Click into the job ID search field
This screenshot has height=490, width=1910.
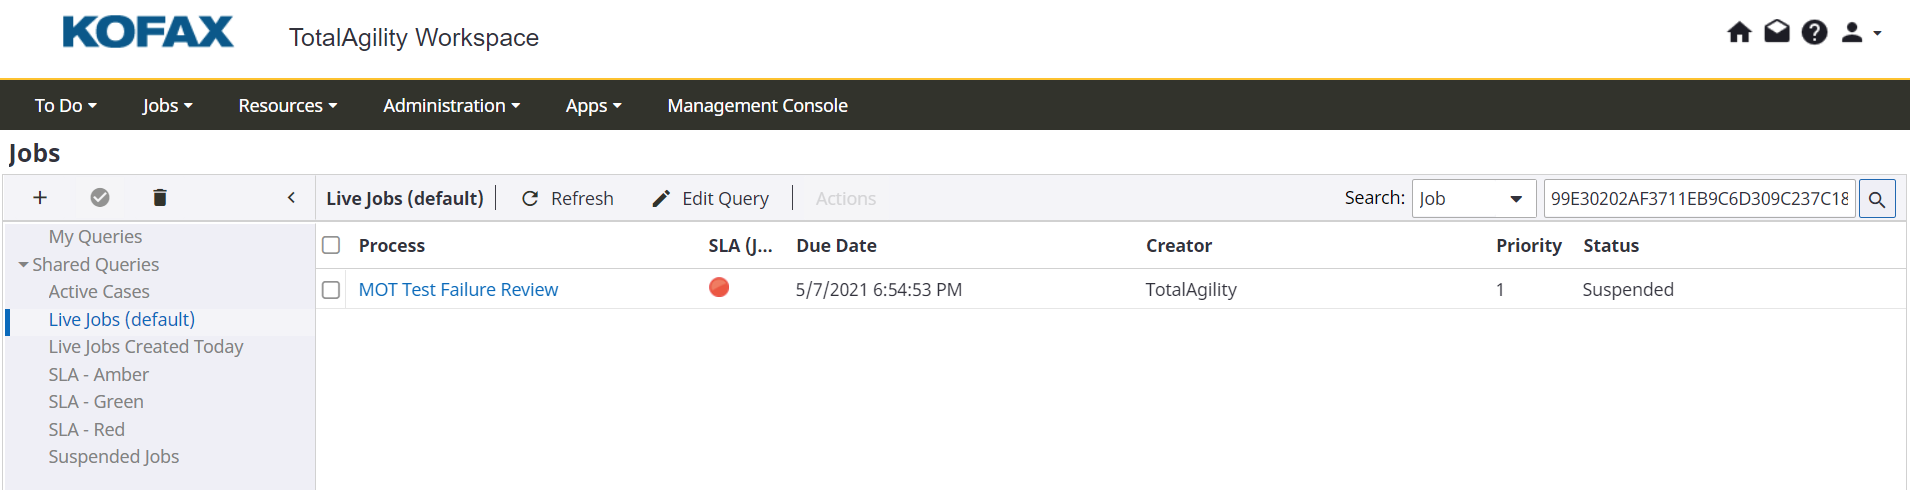[x=1698, y=199]
